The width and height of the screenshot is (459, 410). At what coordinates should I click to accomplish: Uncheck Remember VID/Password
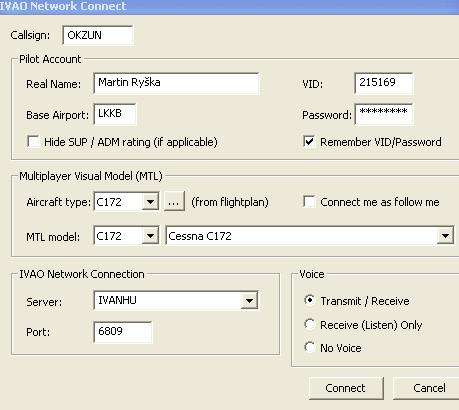309,142
